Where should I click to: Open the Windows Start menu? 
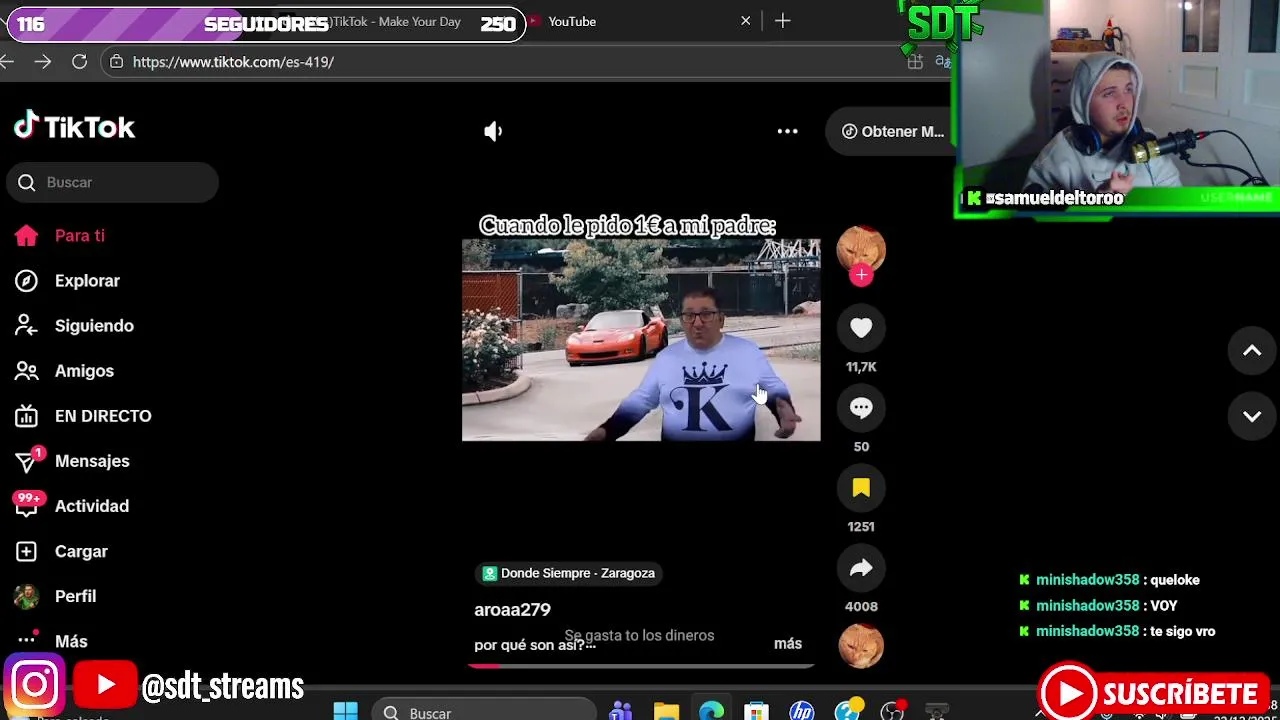345,711
